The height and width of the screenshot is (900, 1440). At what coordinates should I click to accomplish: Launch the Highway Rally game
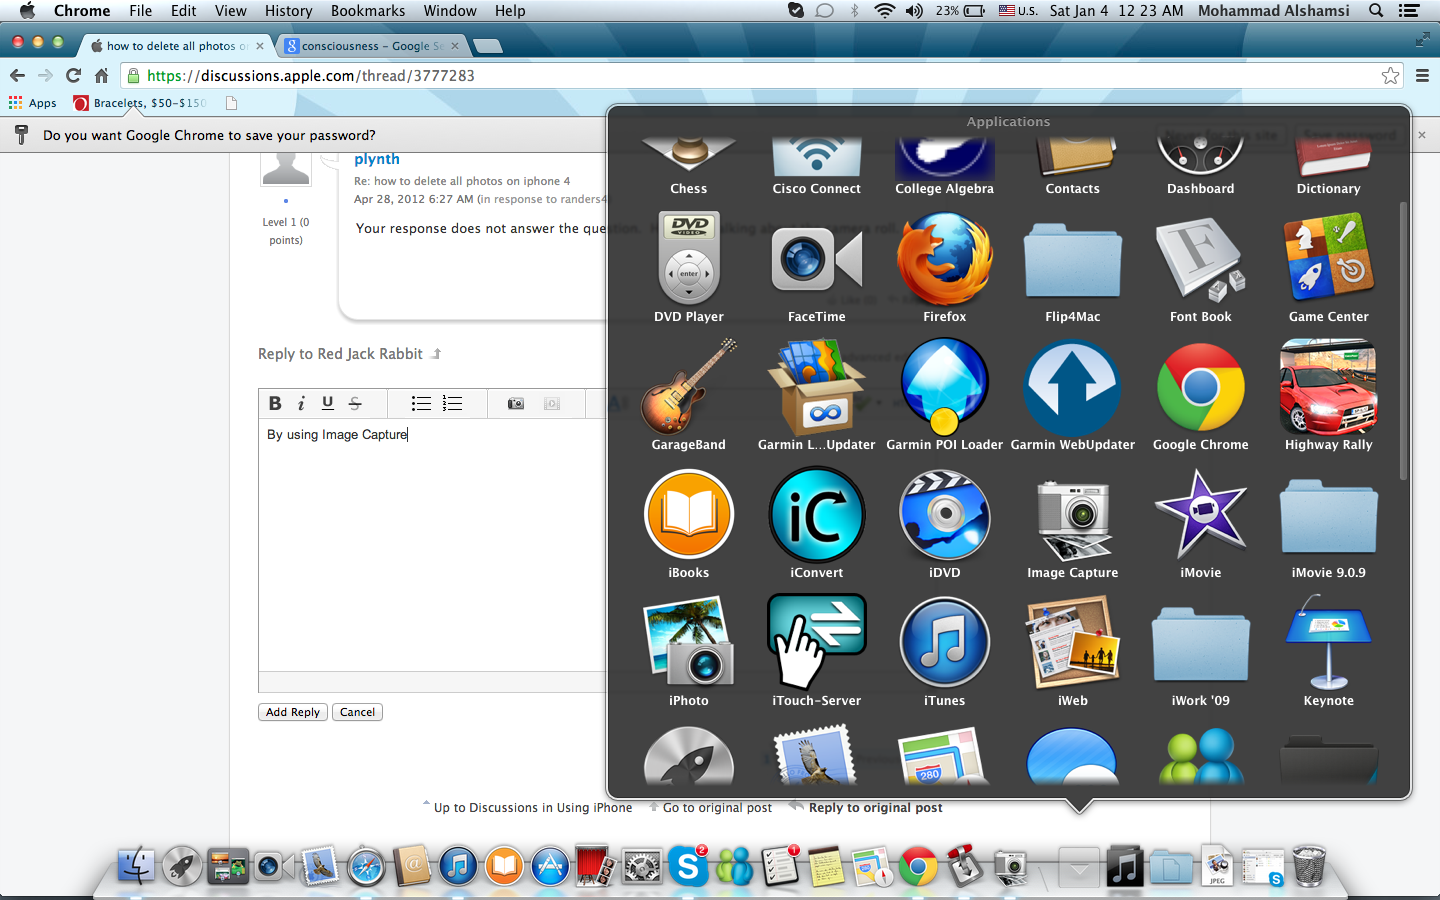(x=1329, y=387)
